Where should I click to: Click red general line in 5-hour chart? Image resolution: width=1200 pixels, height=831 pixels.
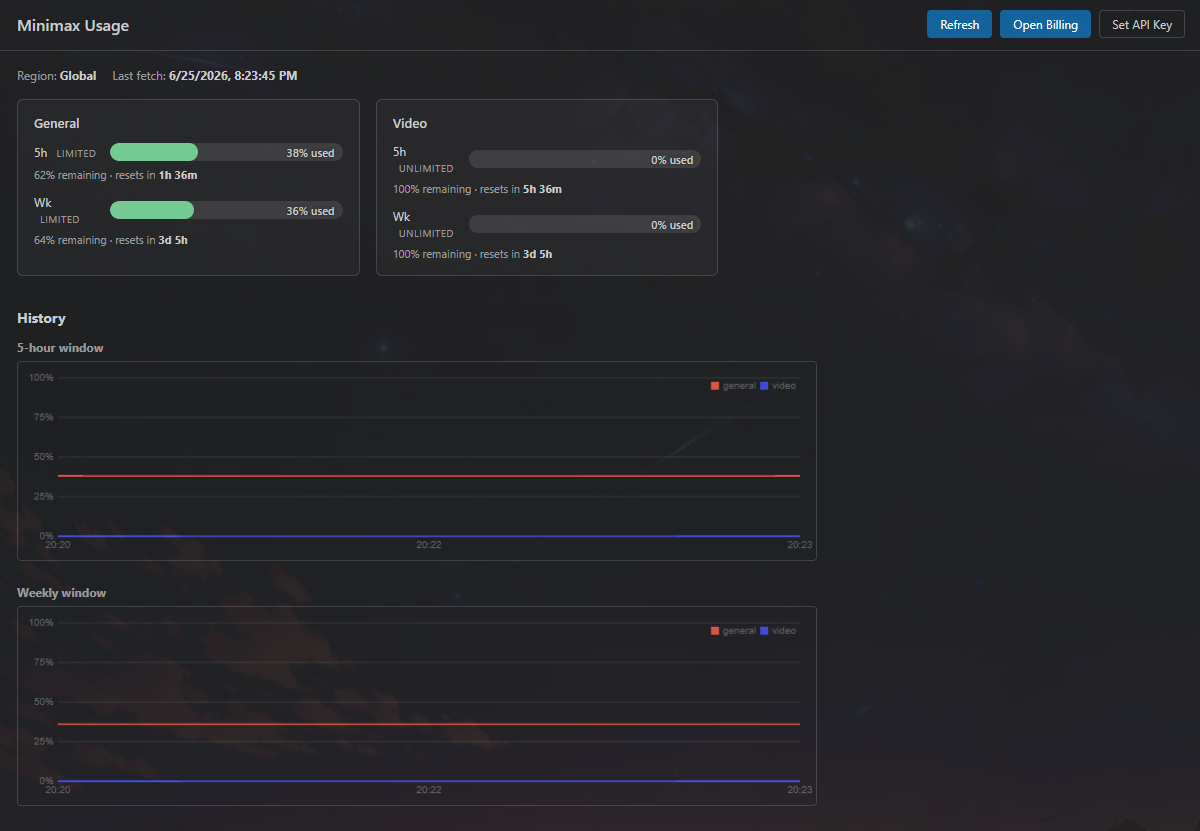(429, 476)
